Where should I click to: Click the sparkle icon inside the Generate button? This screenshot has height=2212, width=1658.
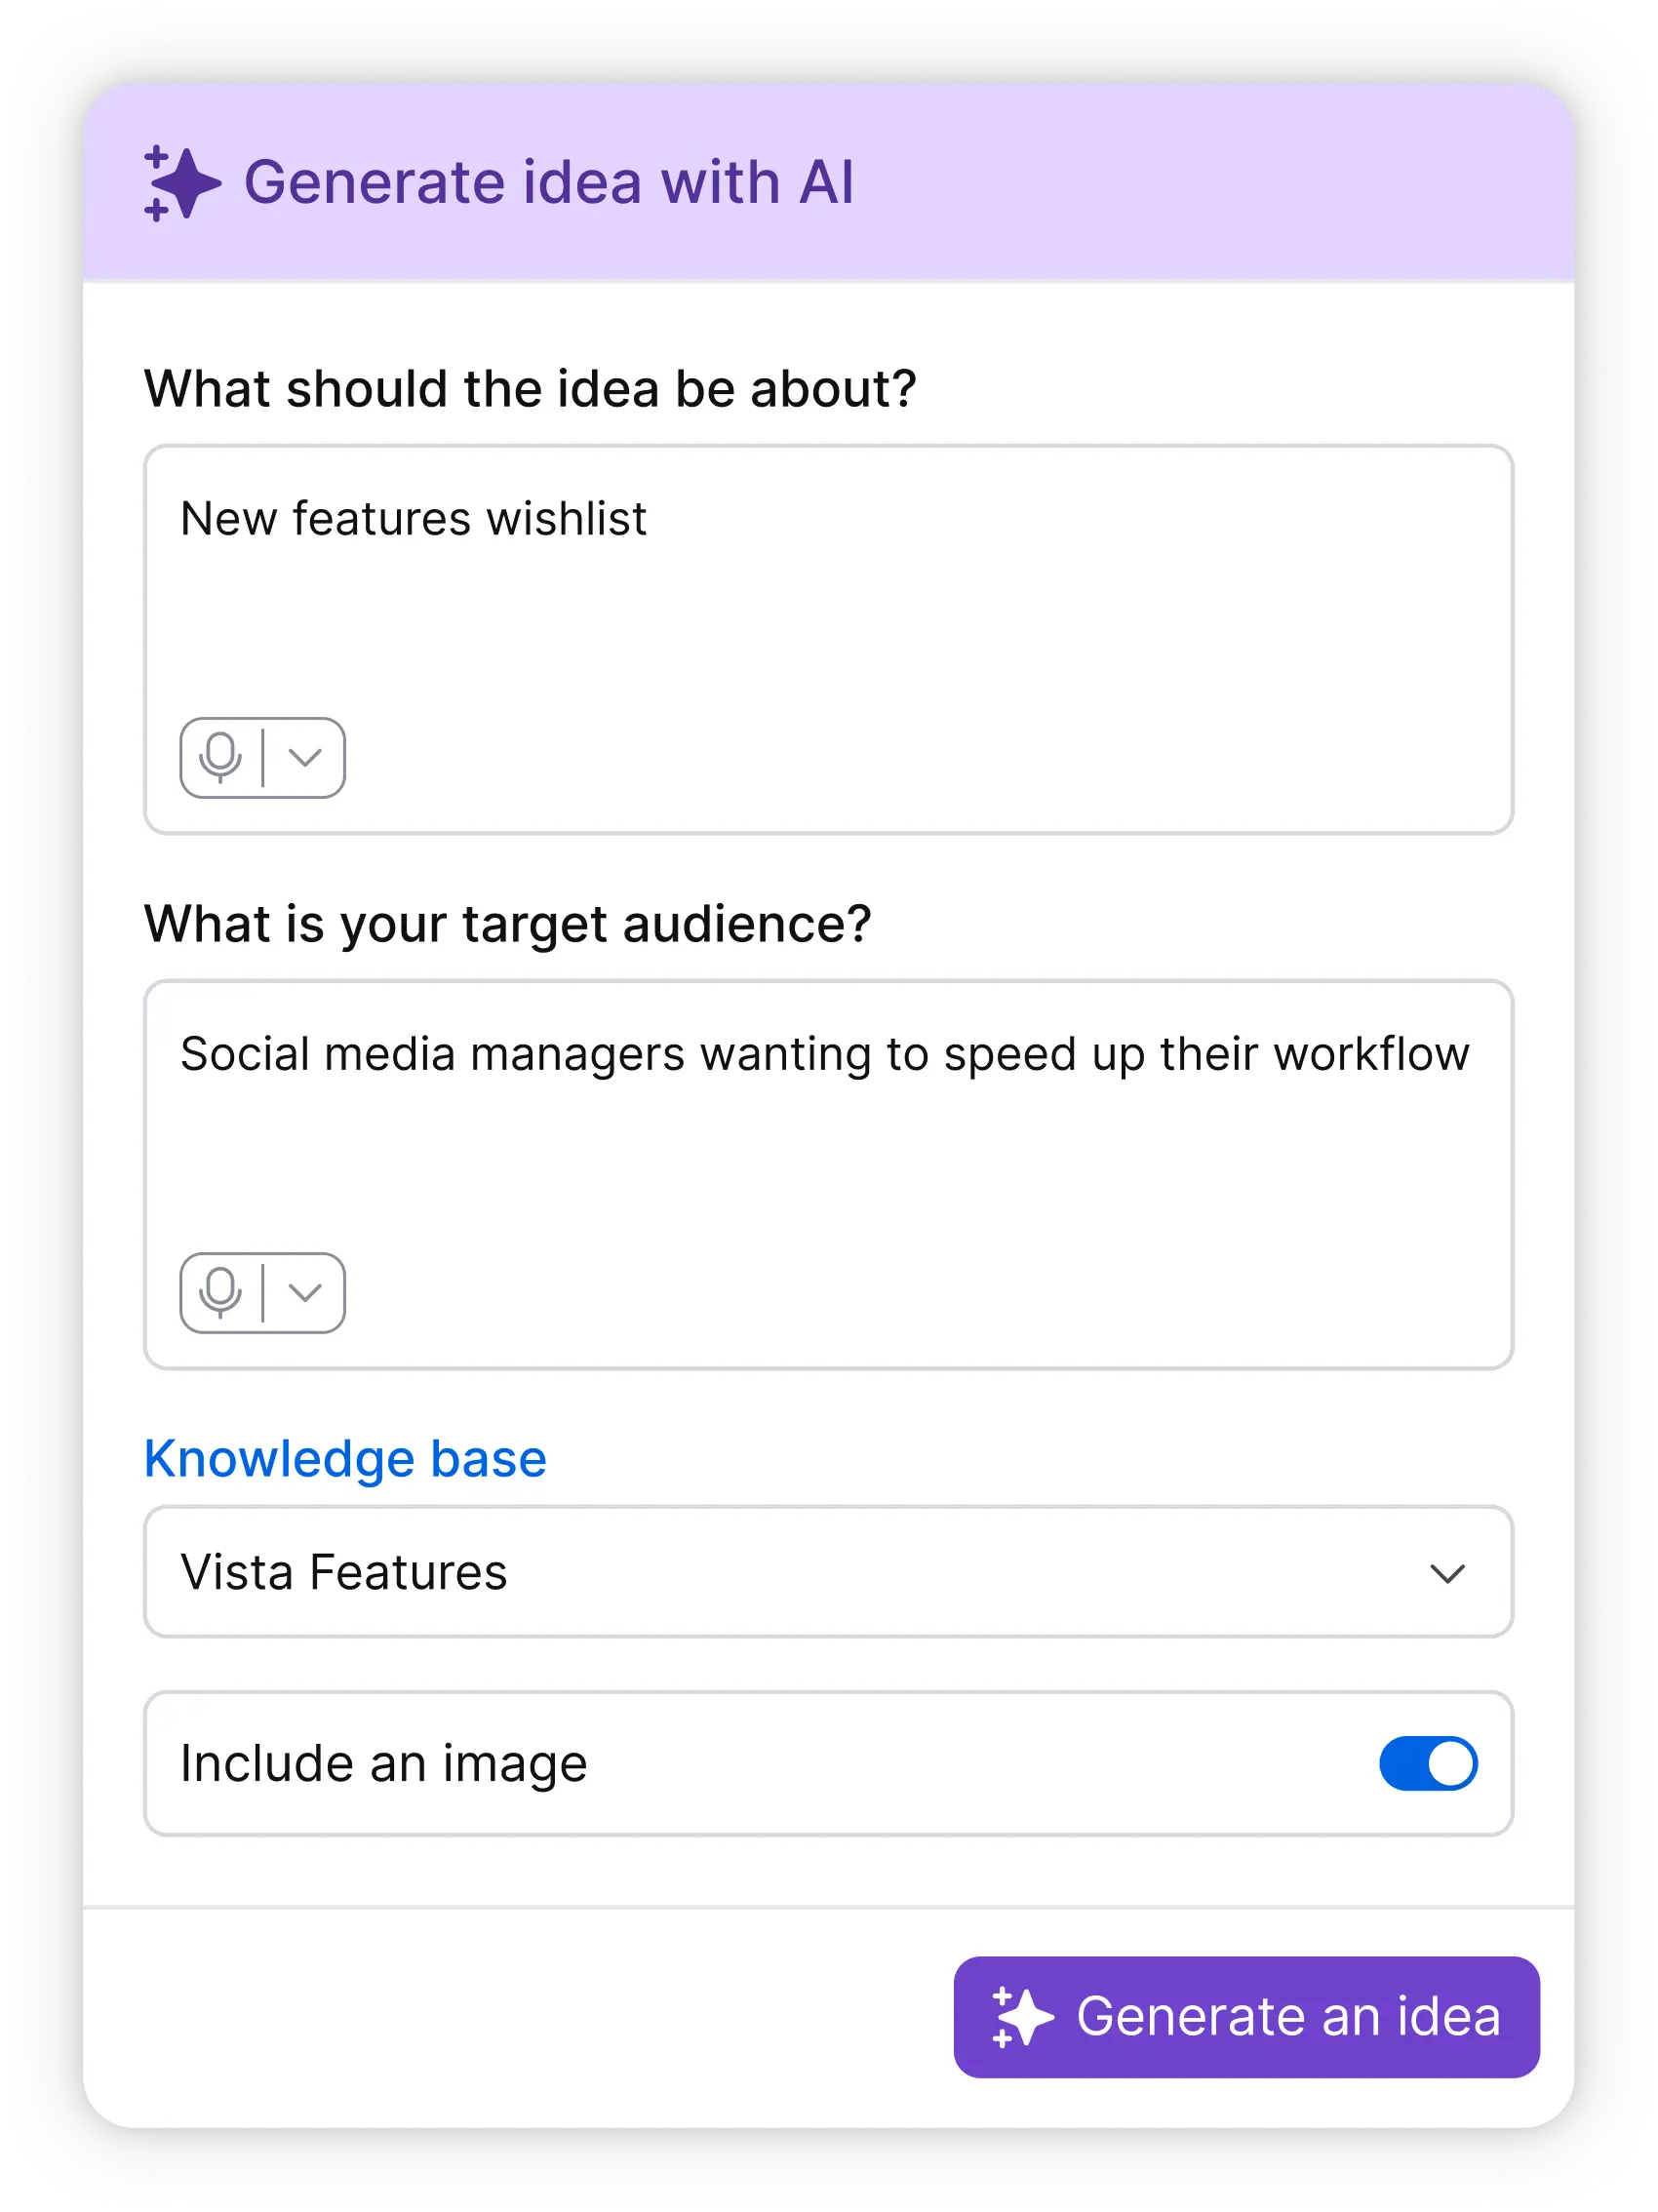click(x=1021, y=2017)
